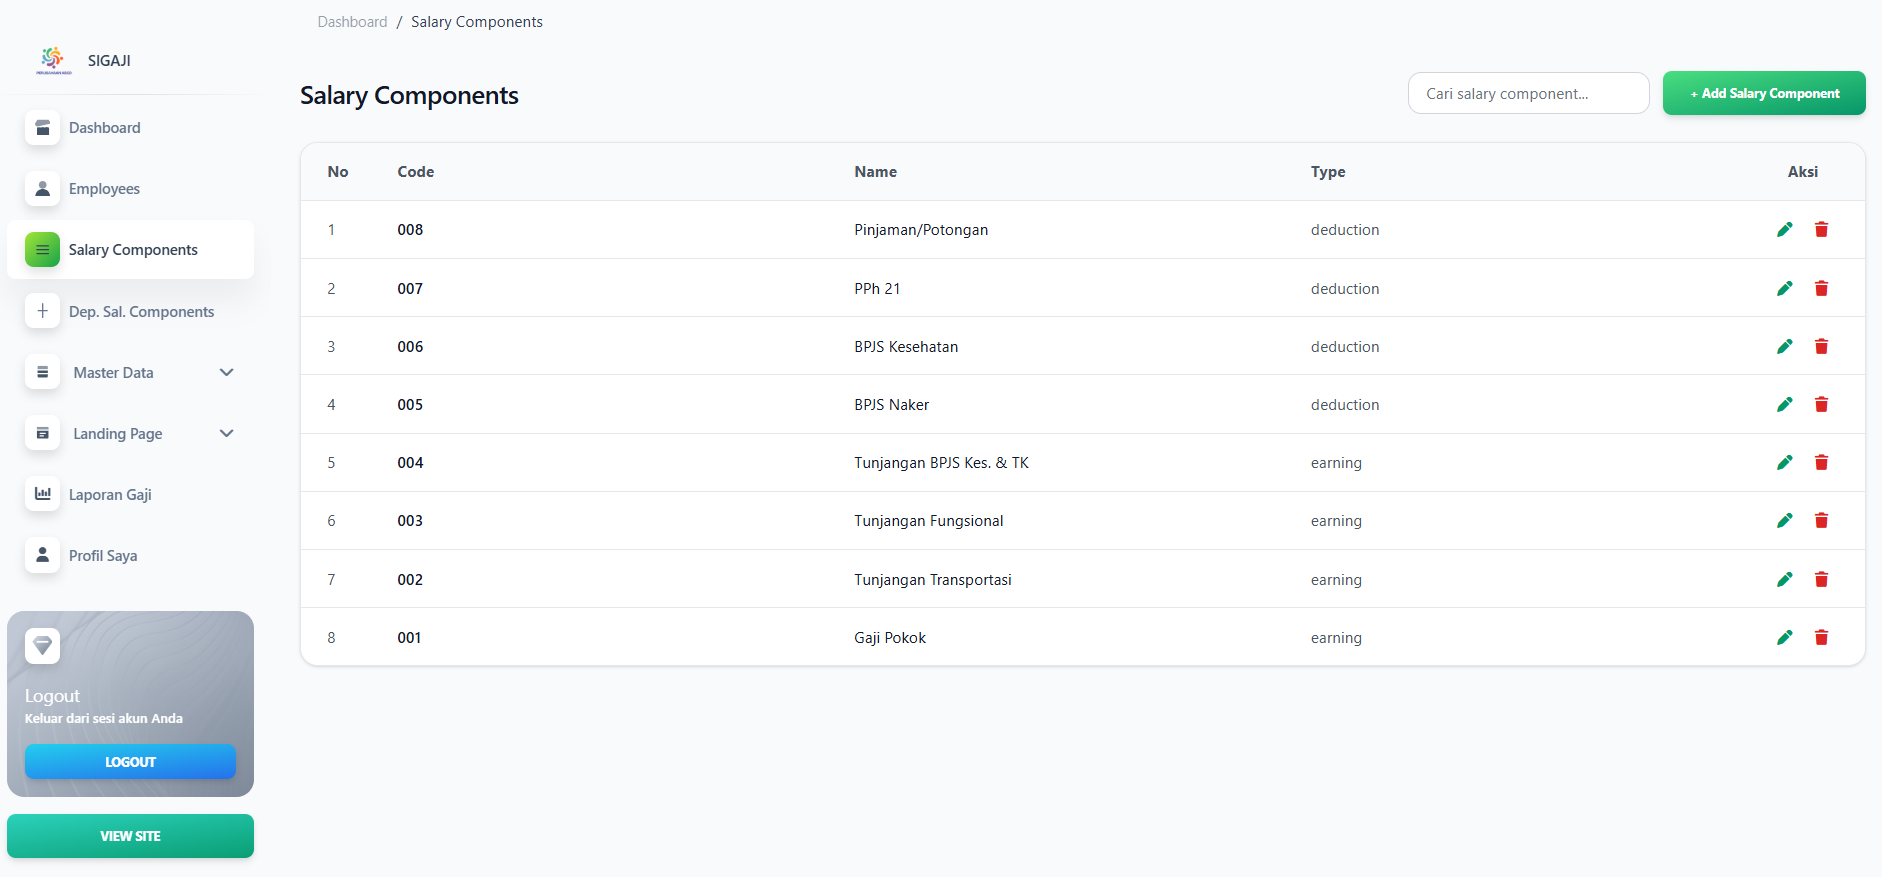Screen dimensions: 1882x877
Task: Click the Laporan Gaji chart icon
Action: pos(42,494)
